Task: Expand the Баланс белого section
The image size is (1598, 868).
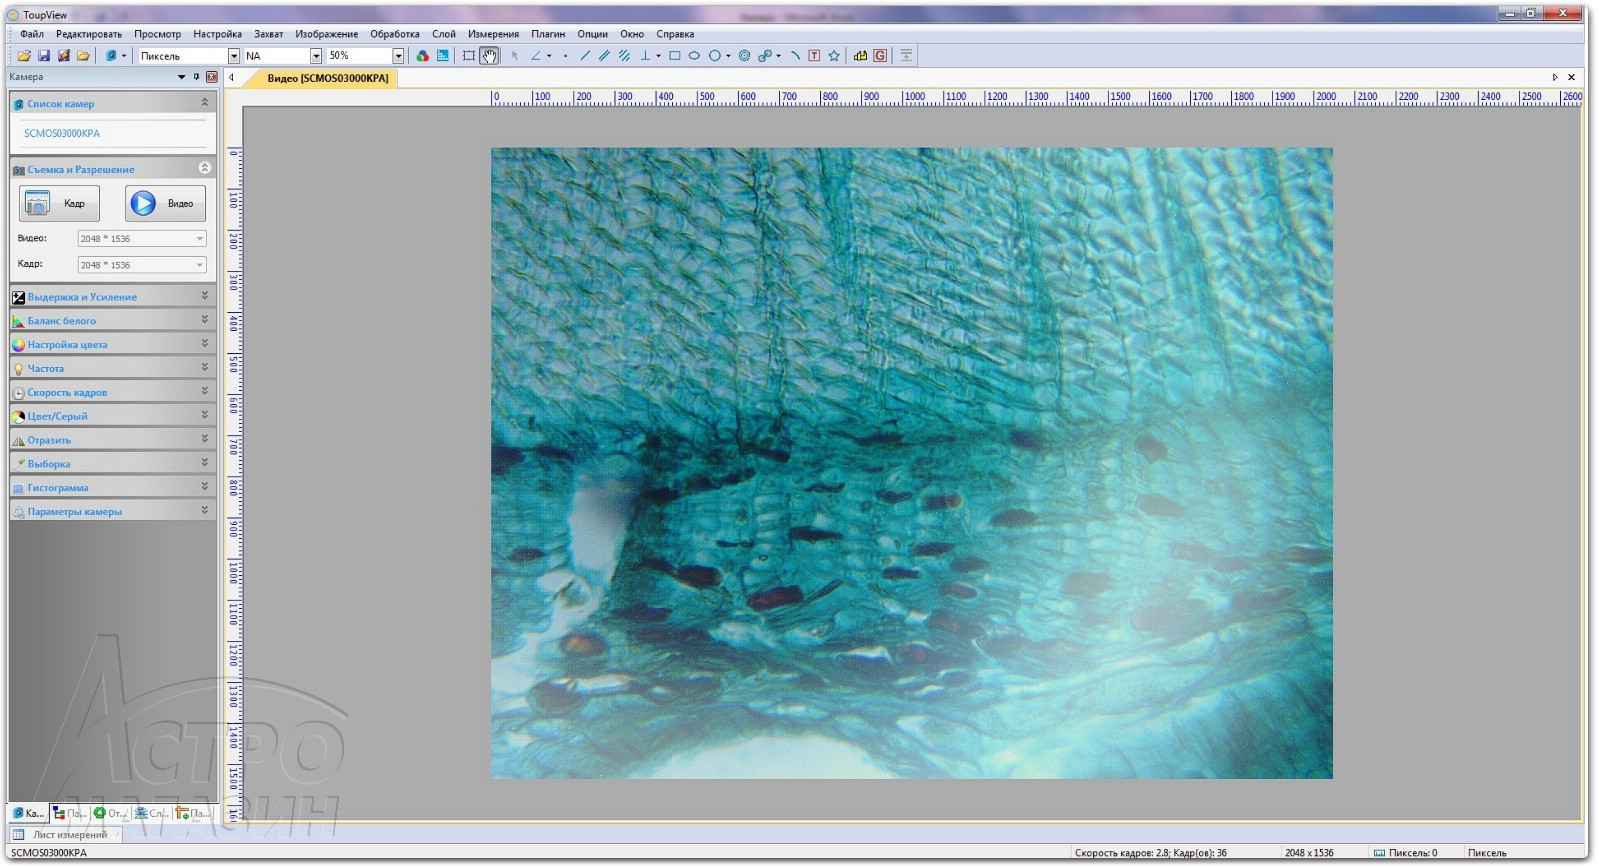Action: pos(204,320)
